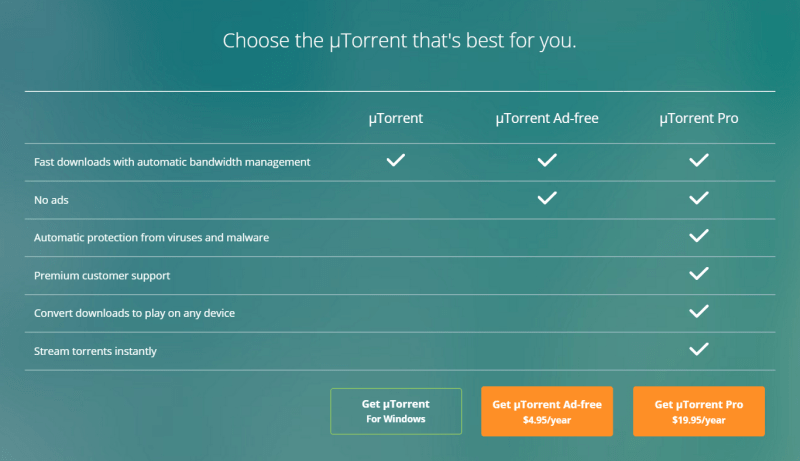
Task: Click the µTorrent Ad-free column header
Action: 547,118
